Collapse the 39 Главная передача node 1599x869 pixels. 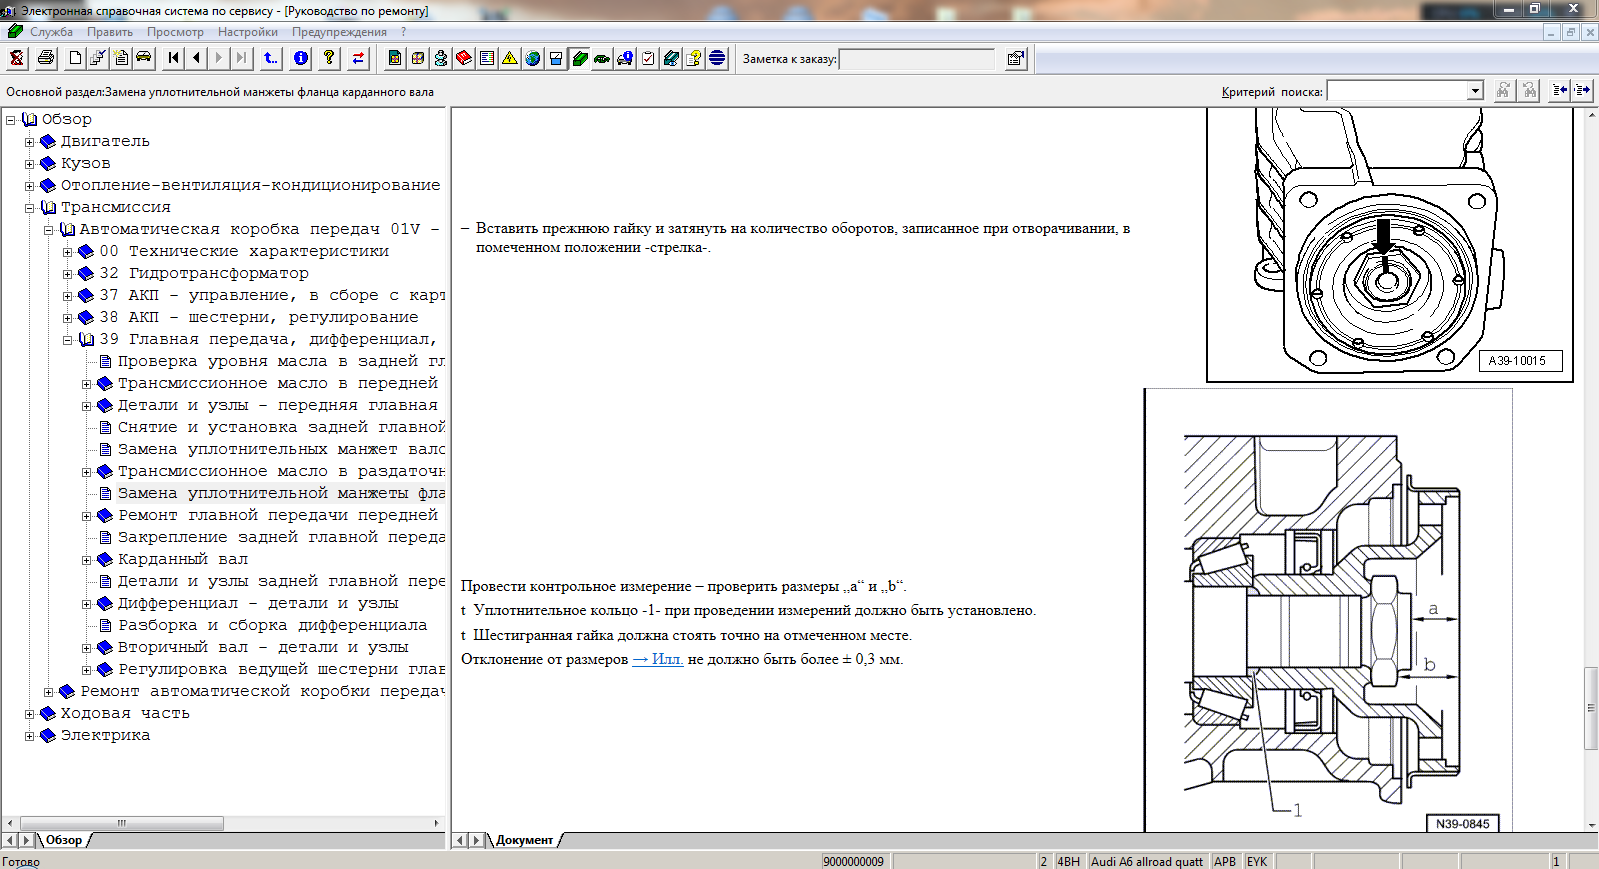68,340
